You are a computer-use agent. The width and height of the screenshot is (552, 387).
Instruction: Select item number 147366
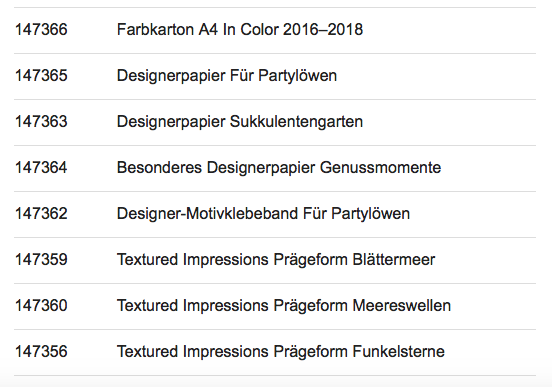pos(41,30)
